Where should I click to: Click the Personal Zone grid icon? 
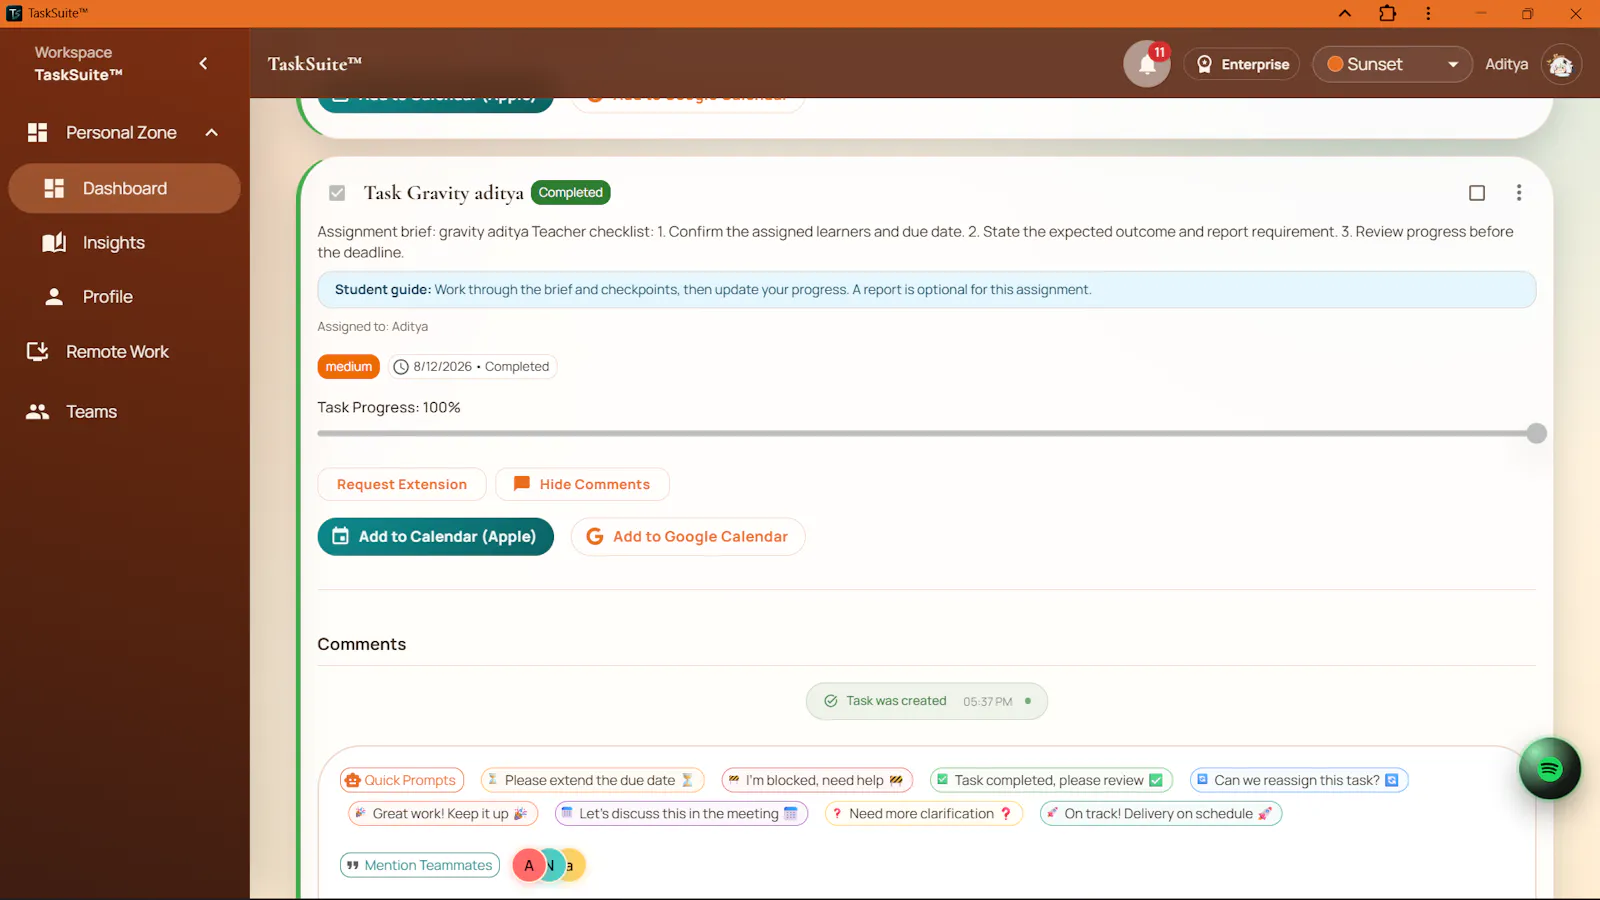point(37,133)
